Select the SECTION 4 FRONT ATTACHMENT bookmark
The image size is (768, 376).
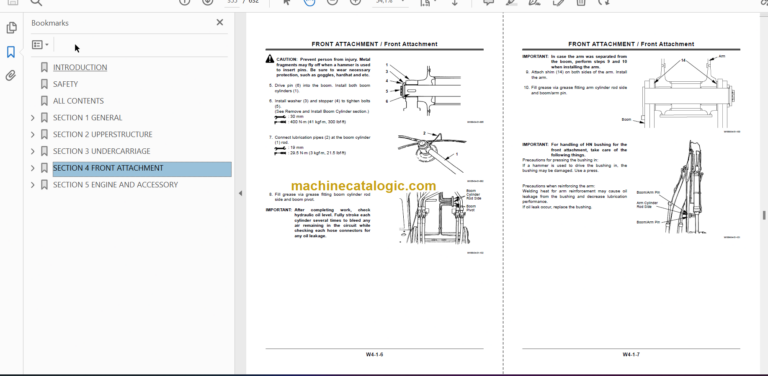(x=142, y=168)
